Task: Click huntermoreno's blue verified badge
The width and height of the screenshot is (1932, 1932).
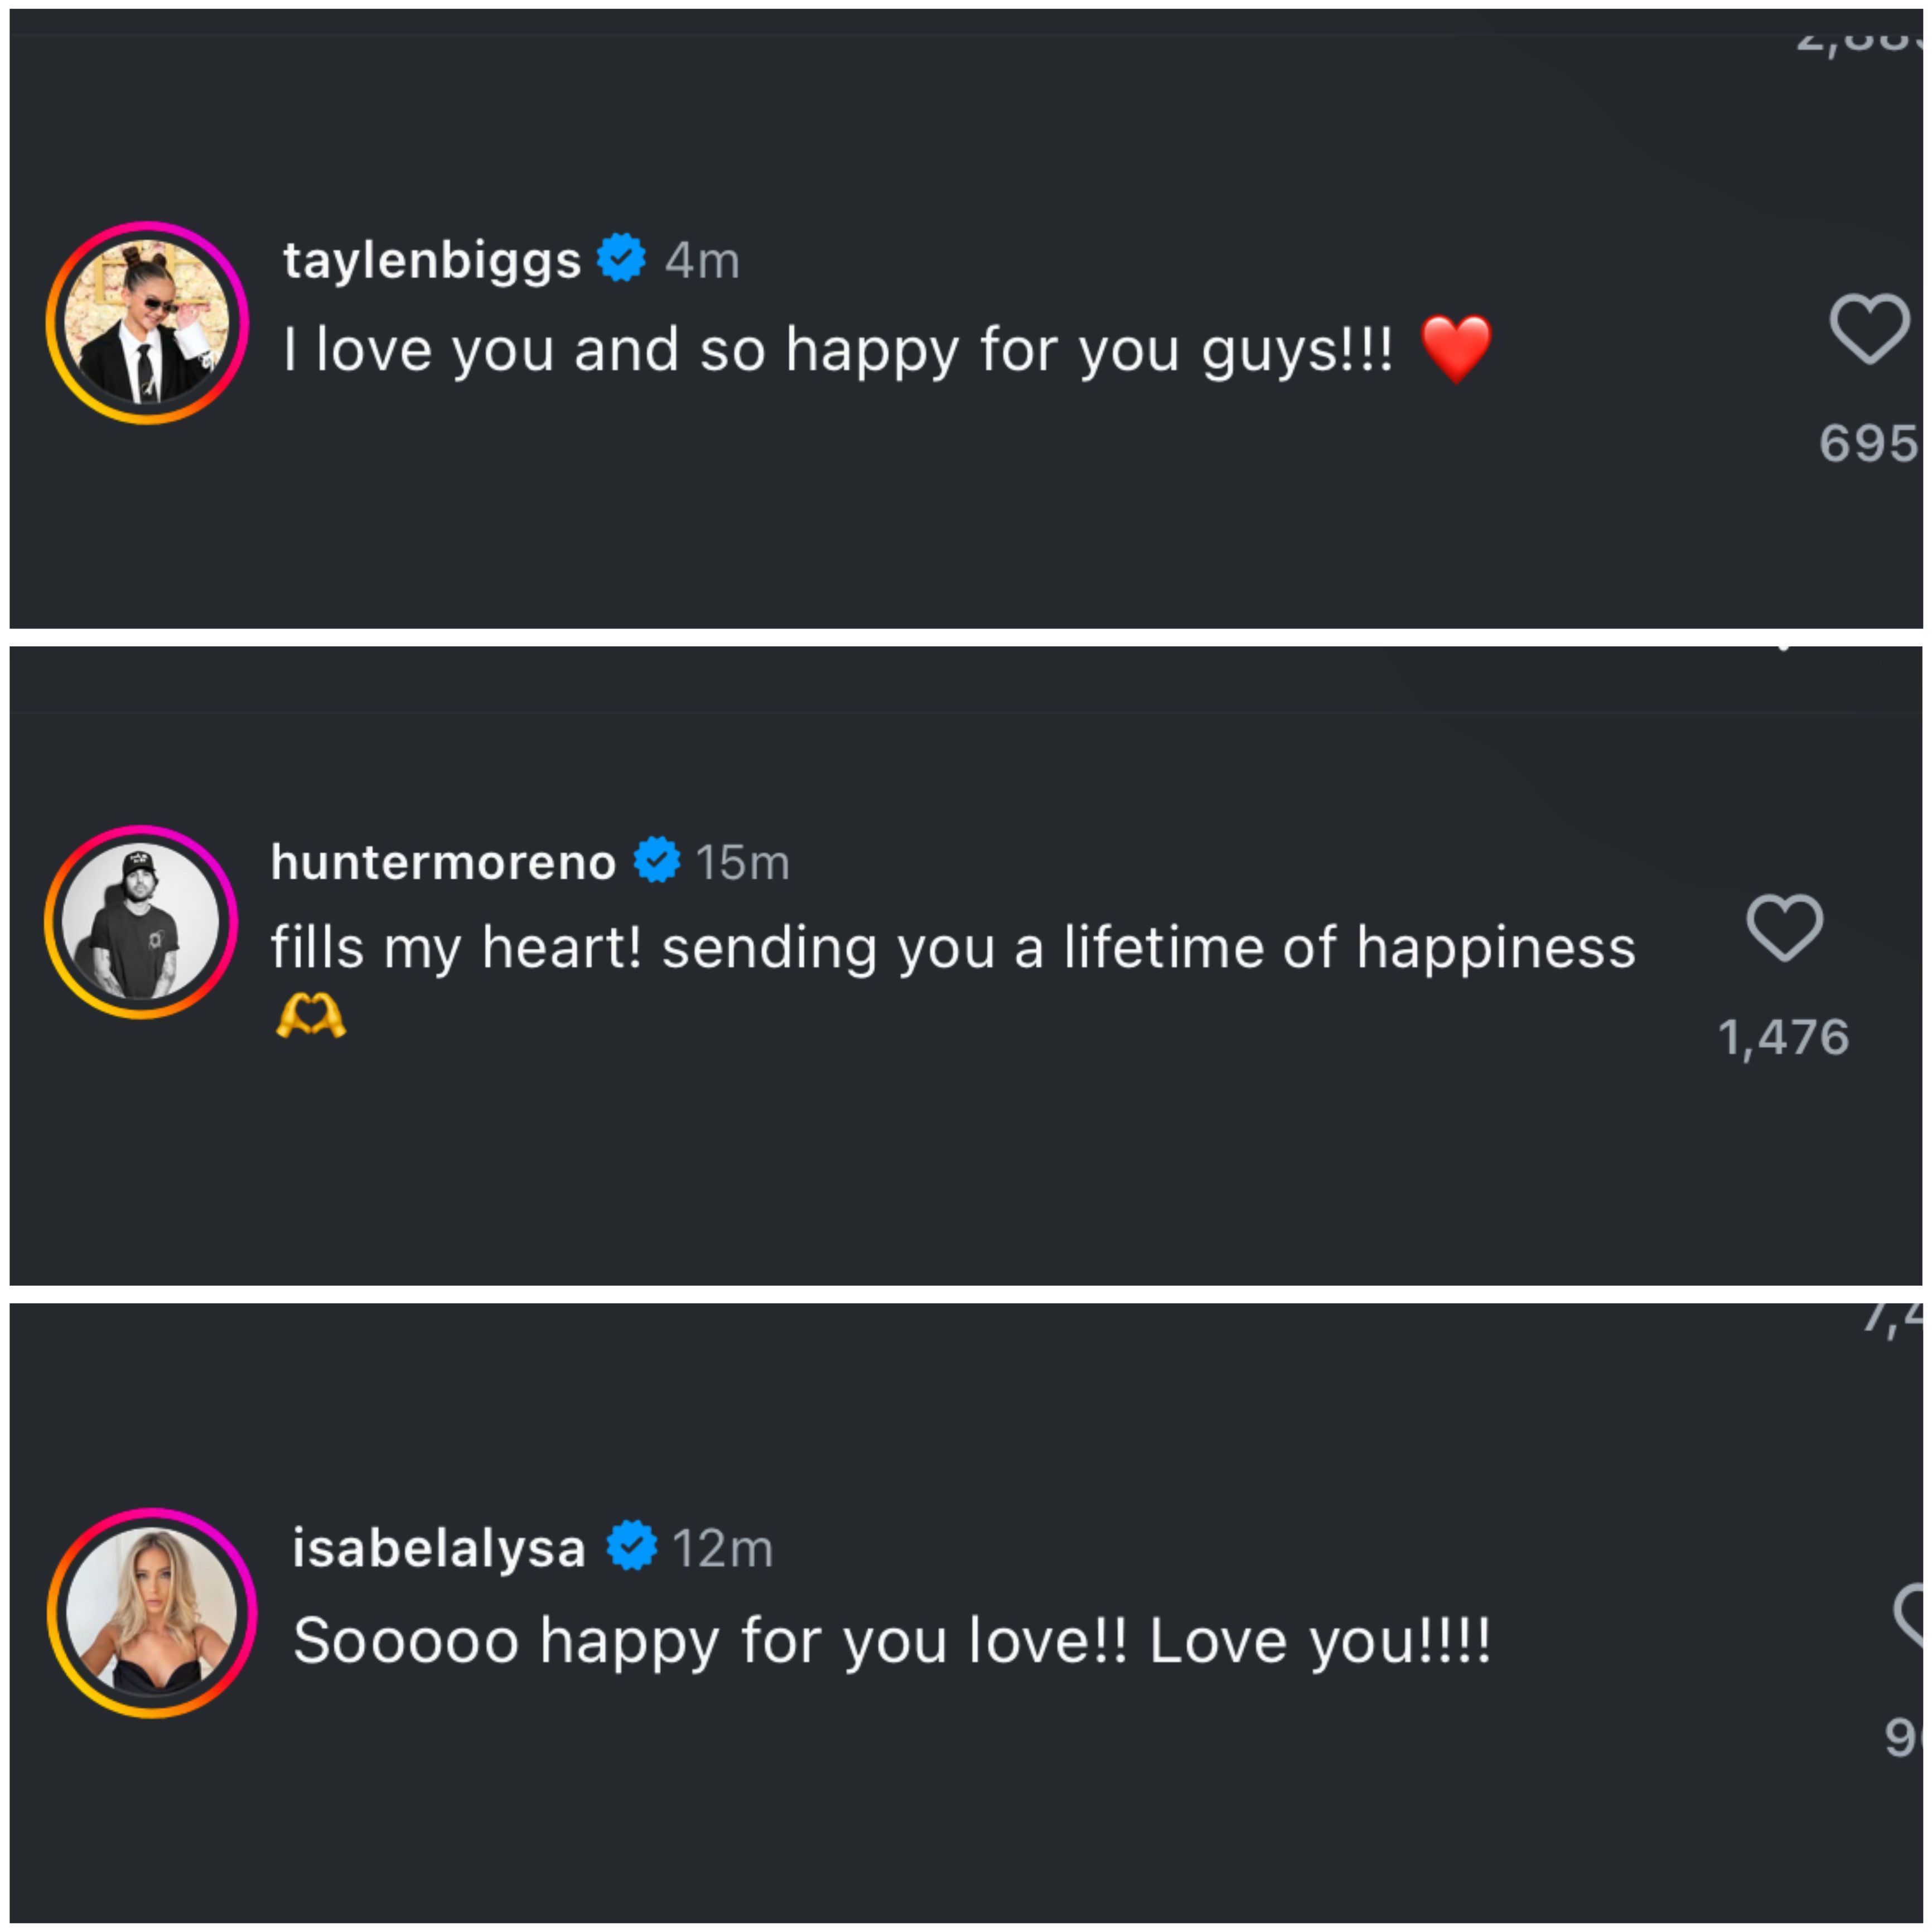Action: 657,859
